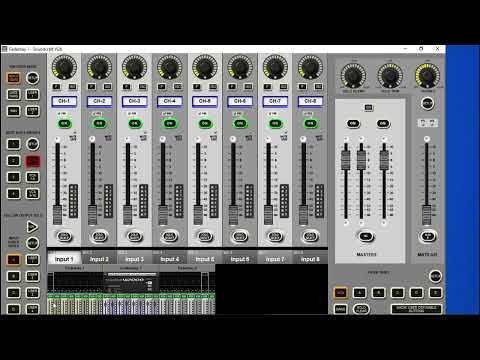Screen dimensions: 480x360
Task: Click the A button right of orange VCA button
Action: (359, 293)
